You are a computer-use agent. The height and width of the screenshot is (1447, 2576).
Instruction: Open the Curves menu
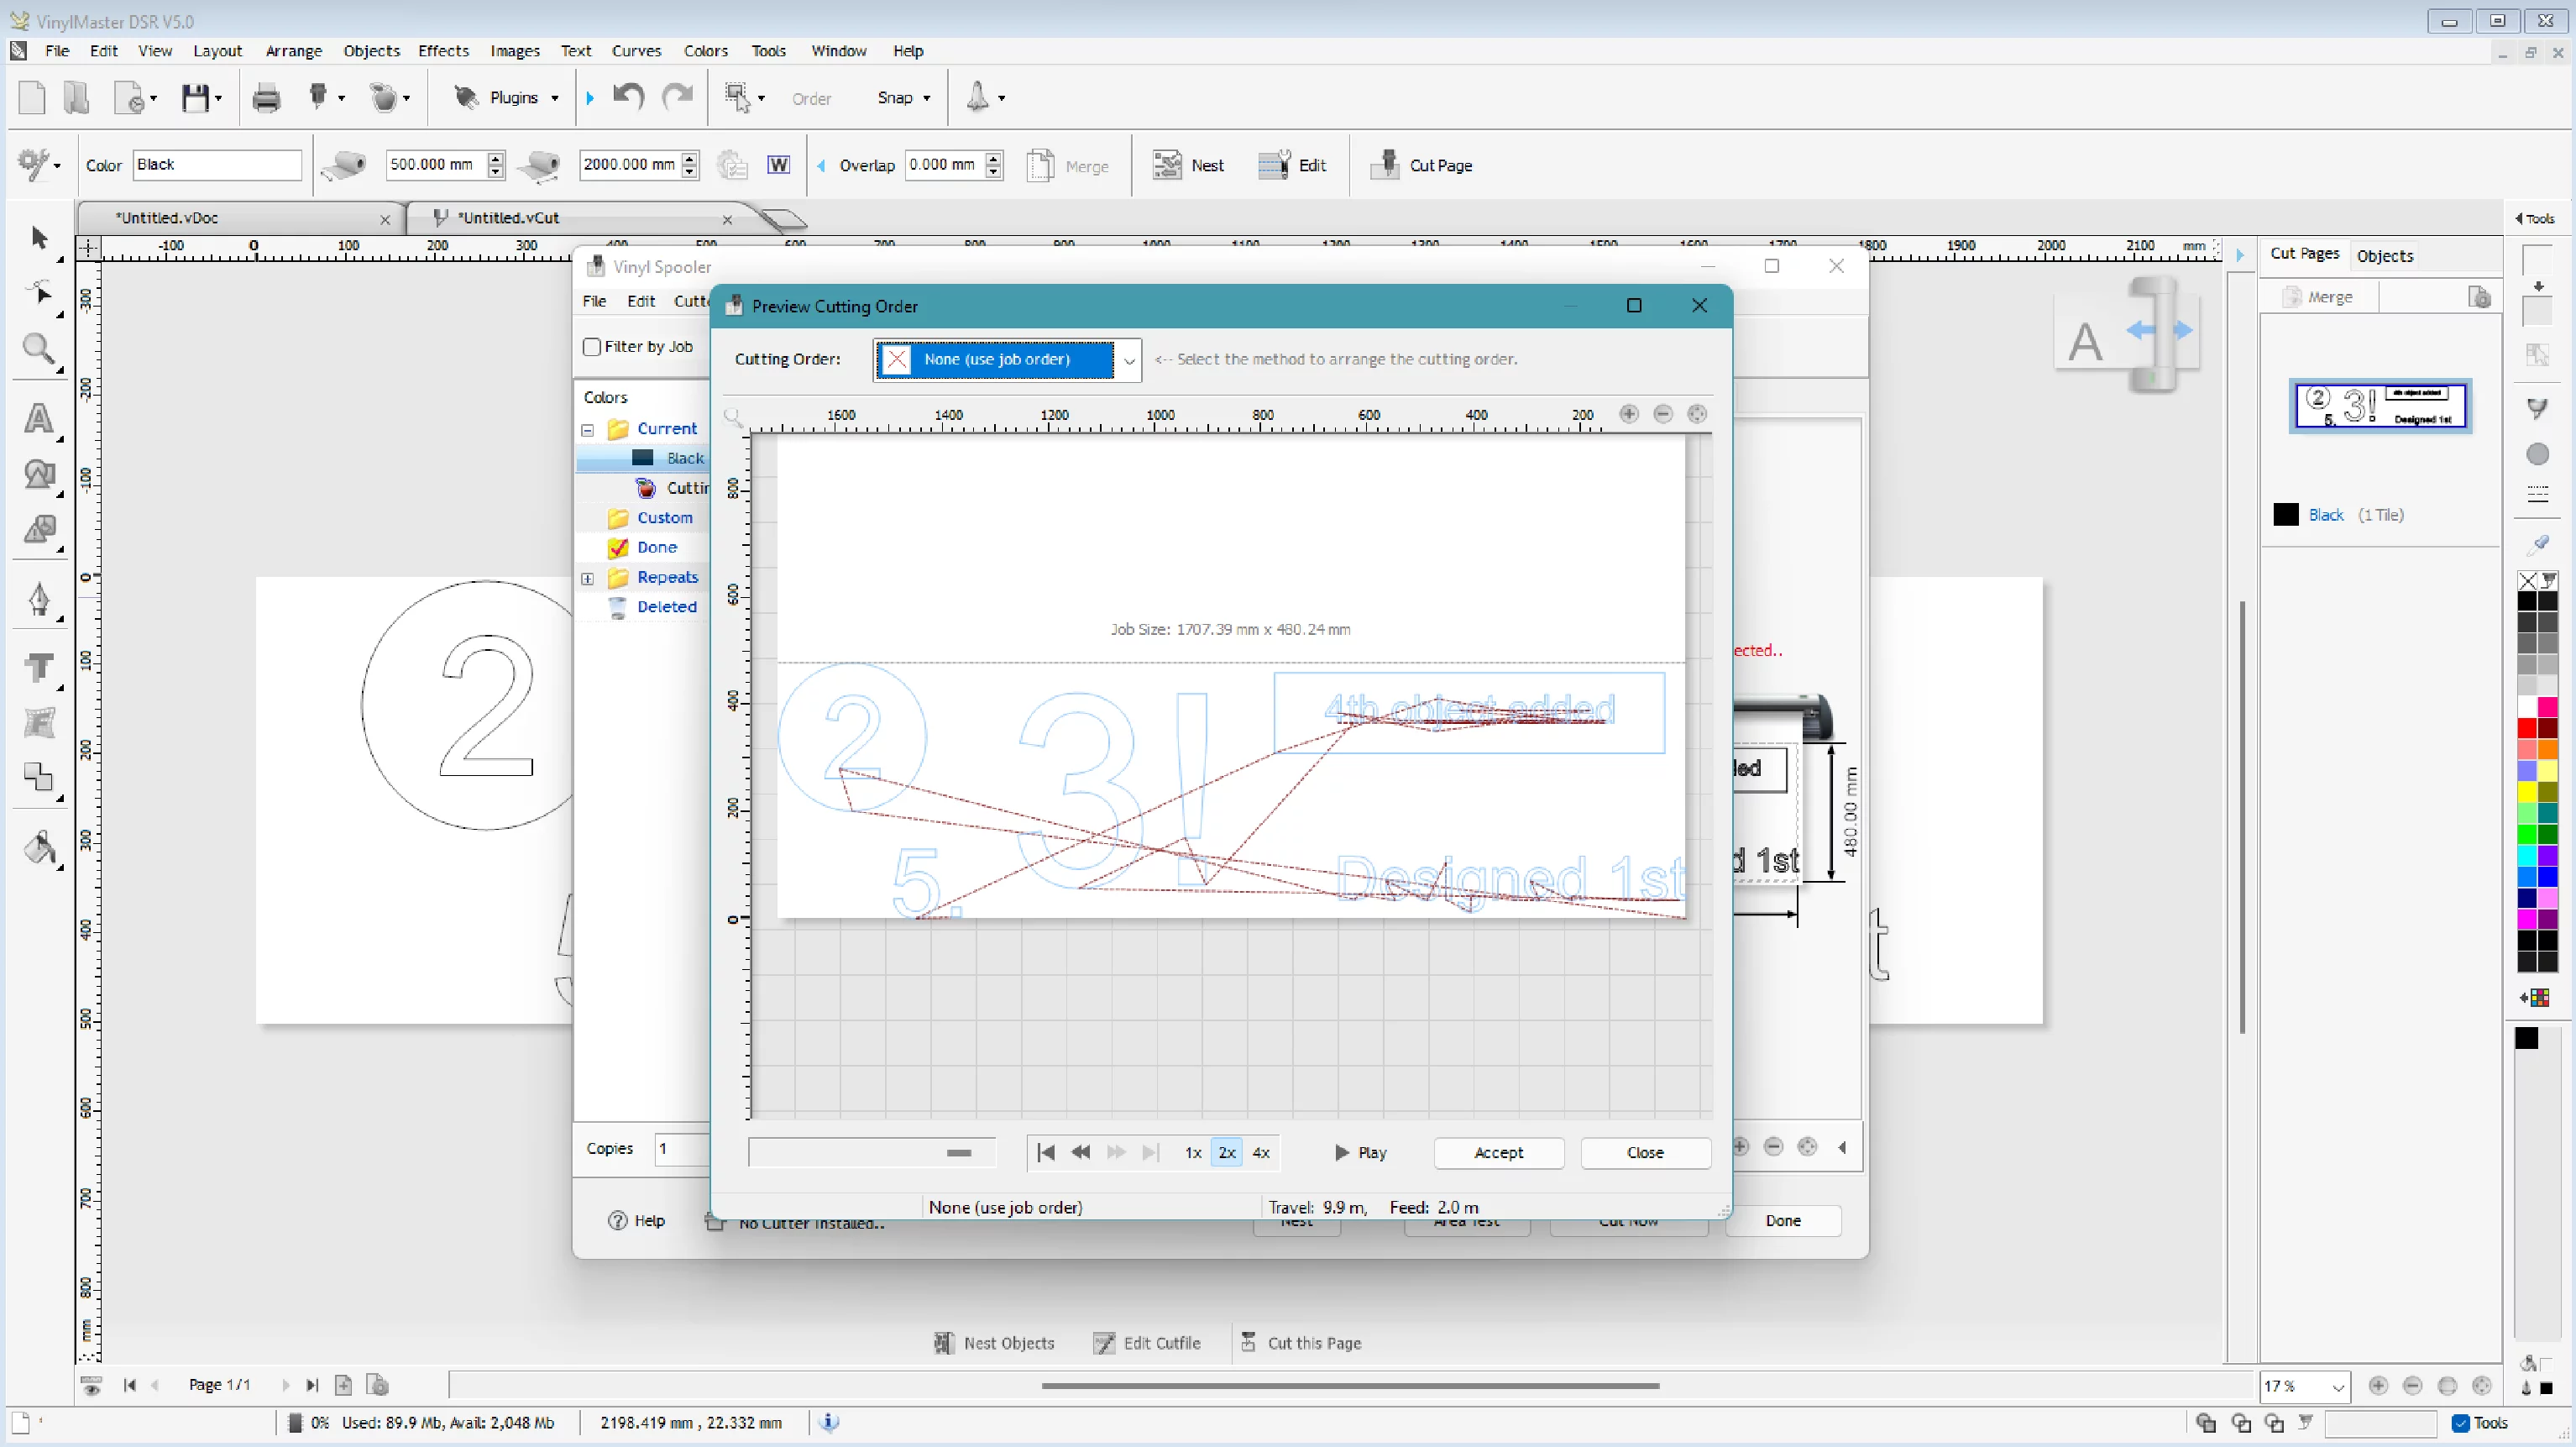pyautogui.click(x=636, y=51)
